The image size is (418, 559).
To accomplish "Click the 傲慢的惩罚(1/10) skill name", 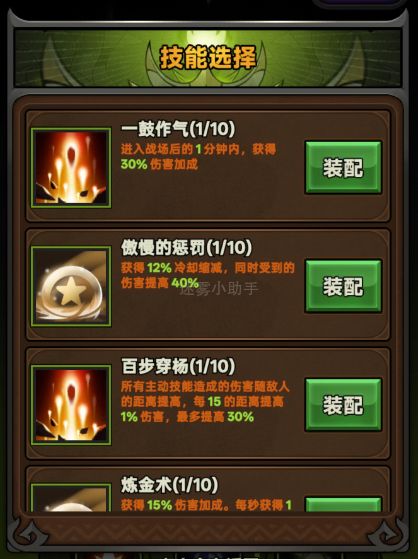I will [186, 248].
